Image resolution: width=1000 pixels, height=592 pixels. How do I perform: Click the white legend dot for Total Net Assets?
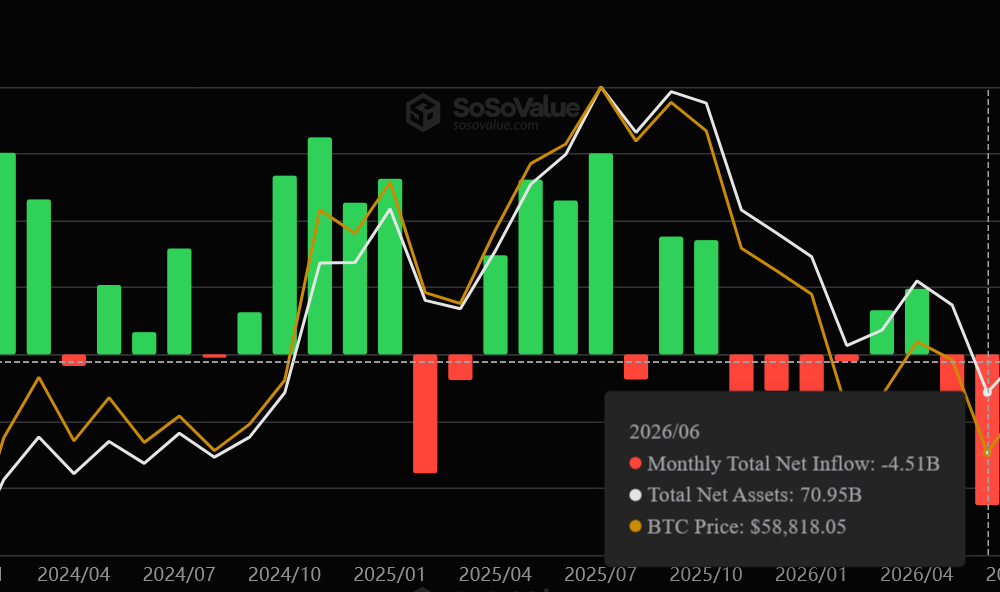tap(635, 495)
